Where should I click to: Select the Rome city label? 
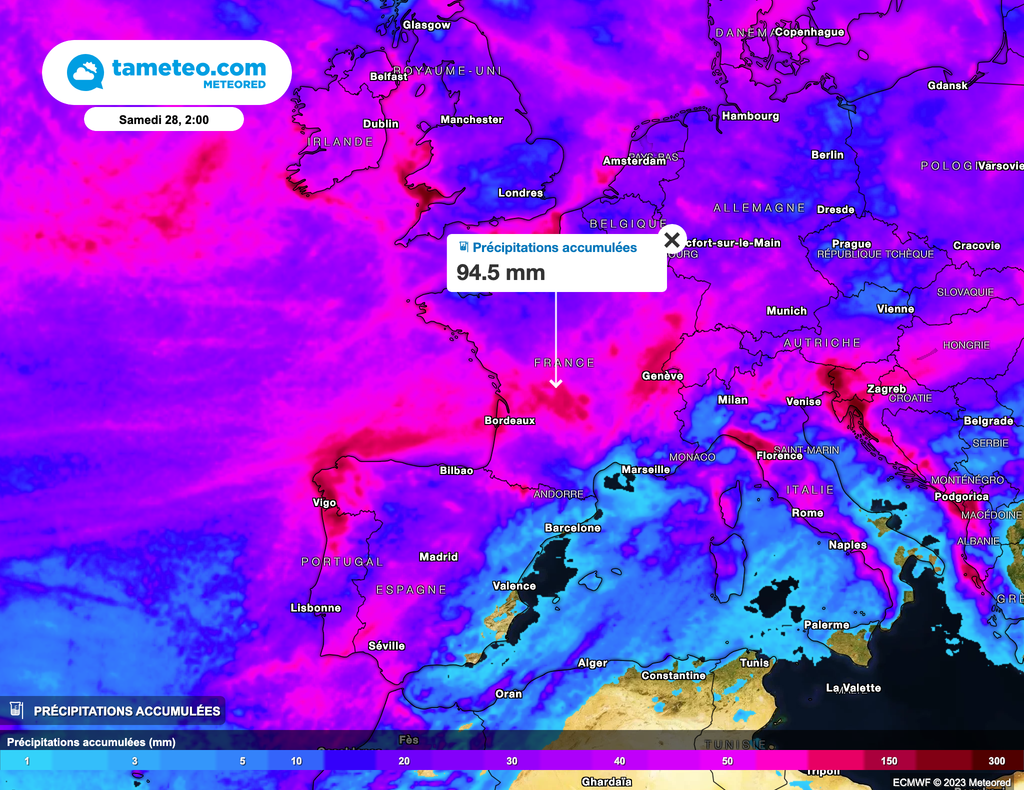807,513
